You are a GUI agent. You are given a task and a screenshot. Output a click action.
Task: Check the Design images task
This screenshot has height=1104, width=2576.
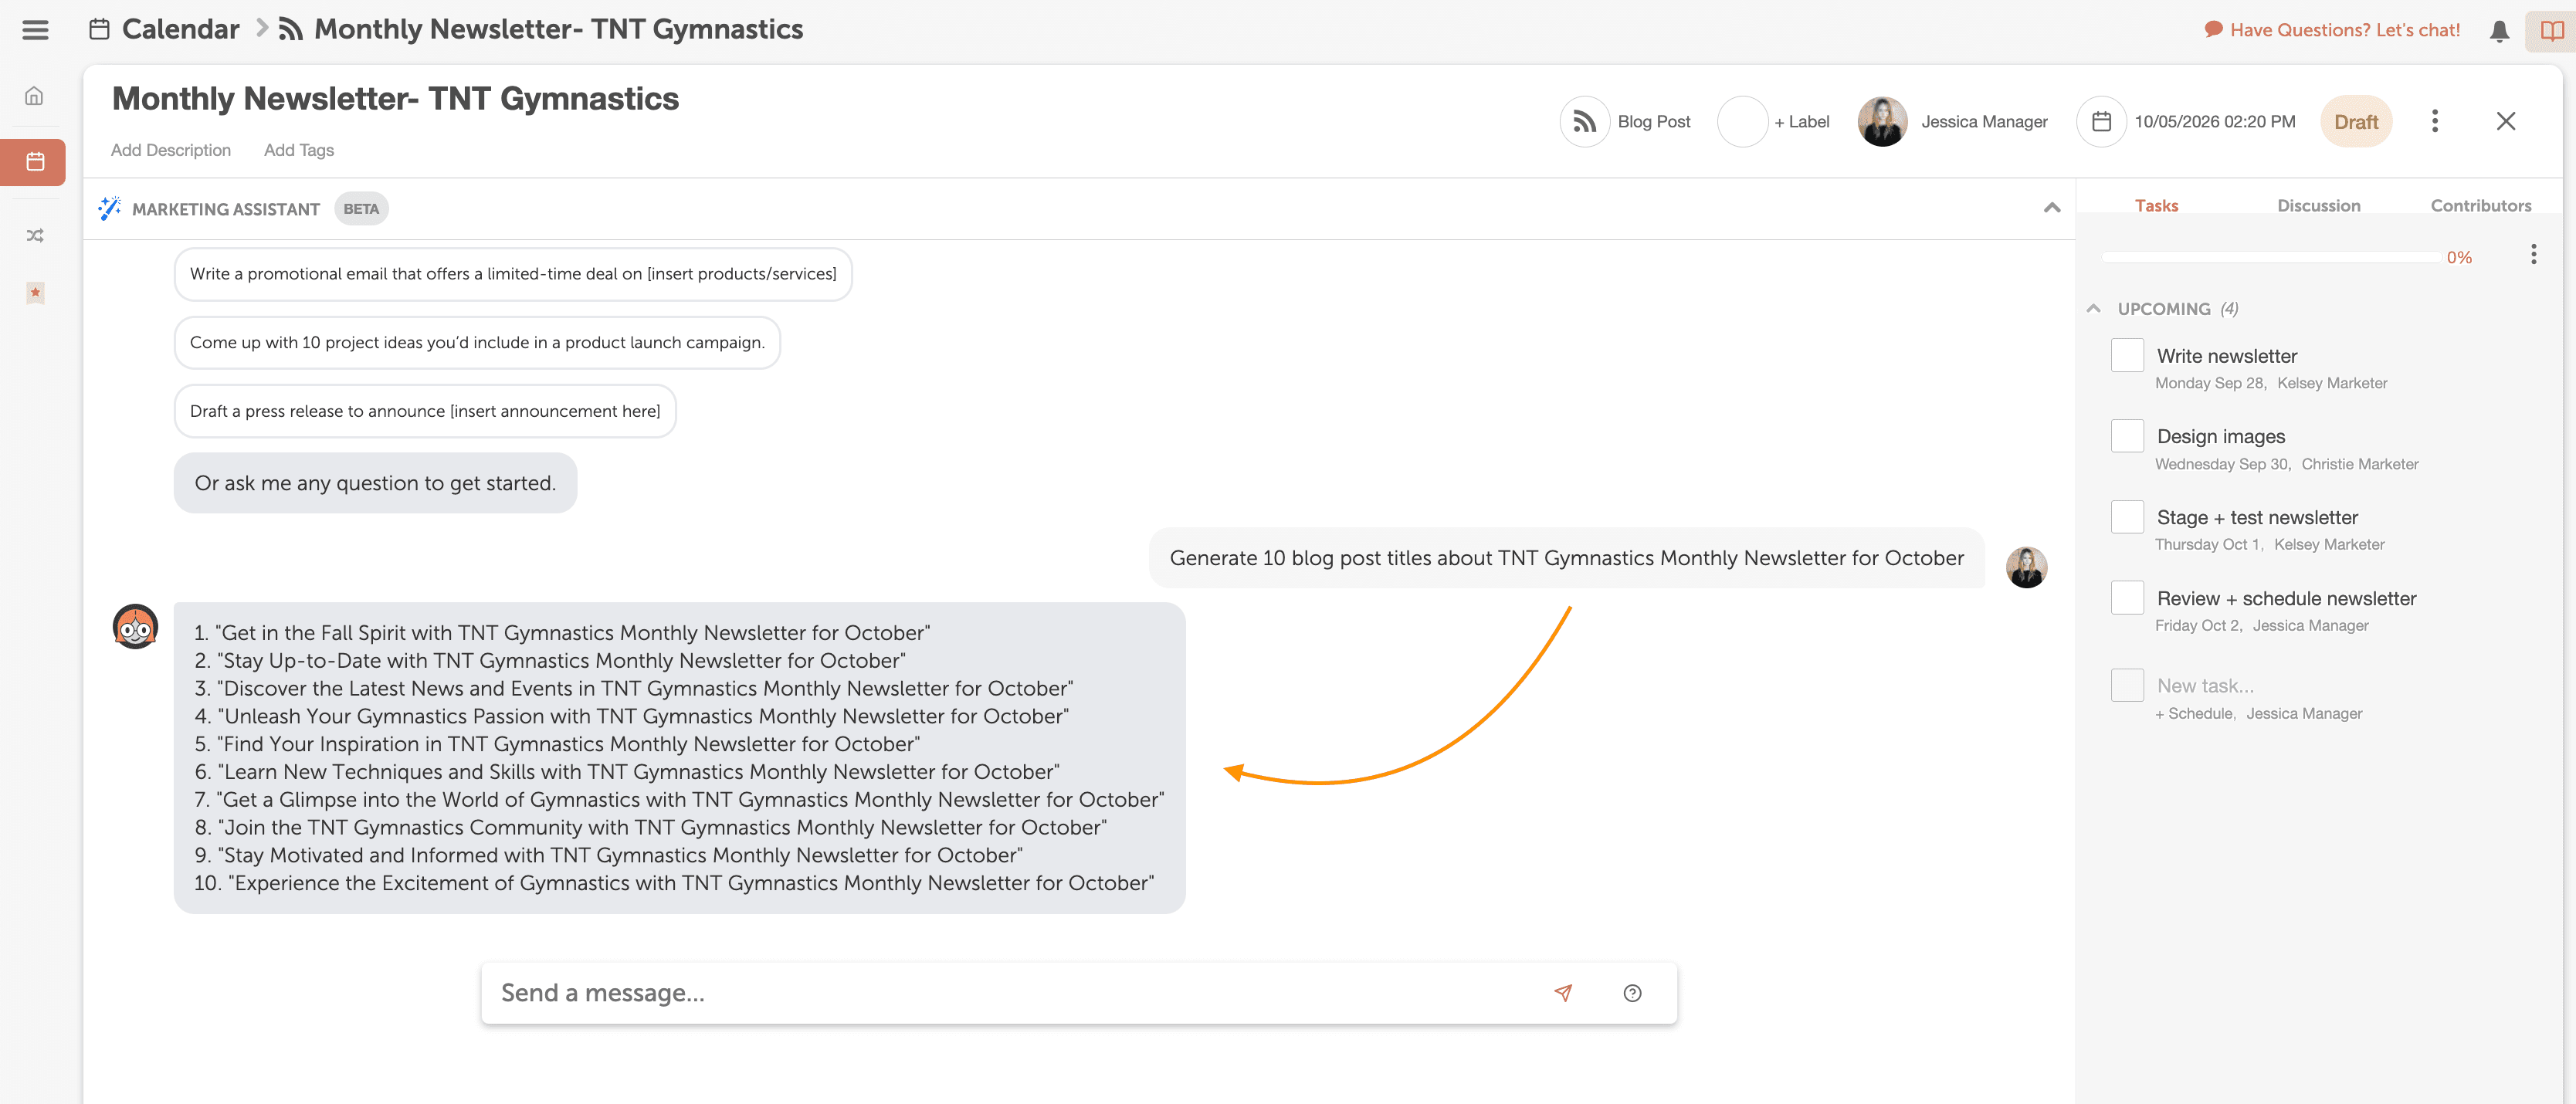tap(2127, 436)
